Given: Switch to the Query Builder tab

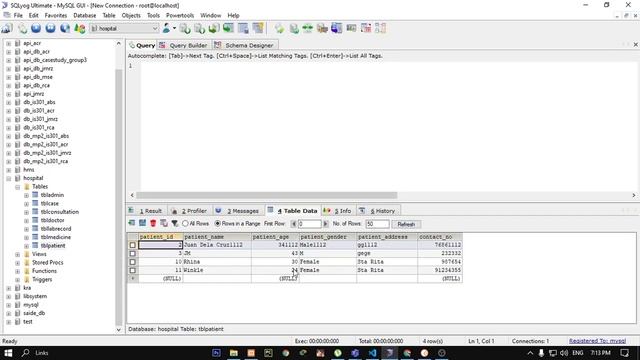Looking at the screenshot, I should click(x=184, y=45).
